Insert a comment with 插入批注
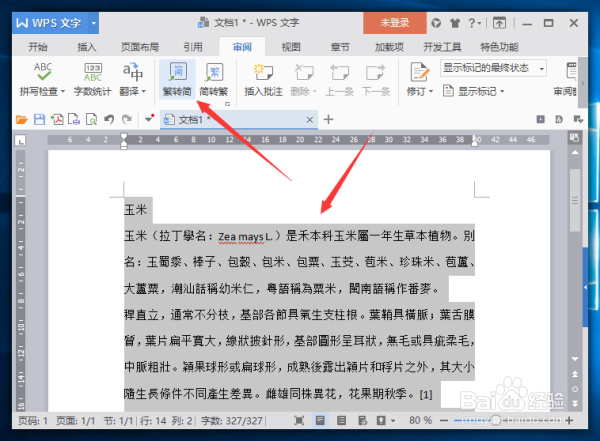The image size is (600, 441). (264, 80)
